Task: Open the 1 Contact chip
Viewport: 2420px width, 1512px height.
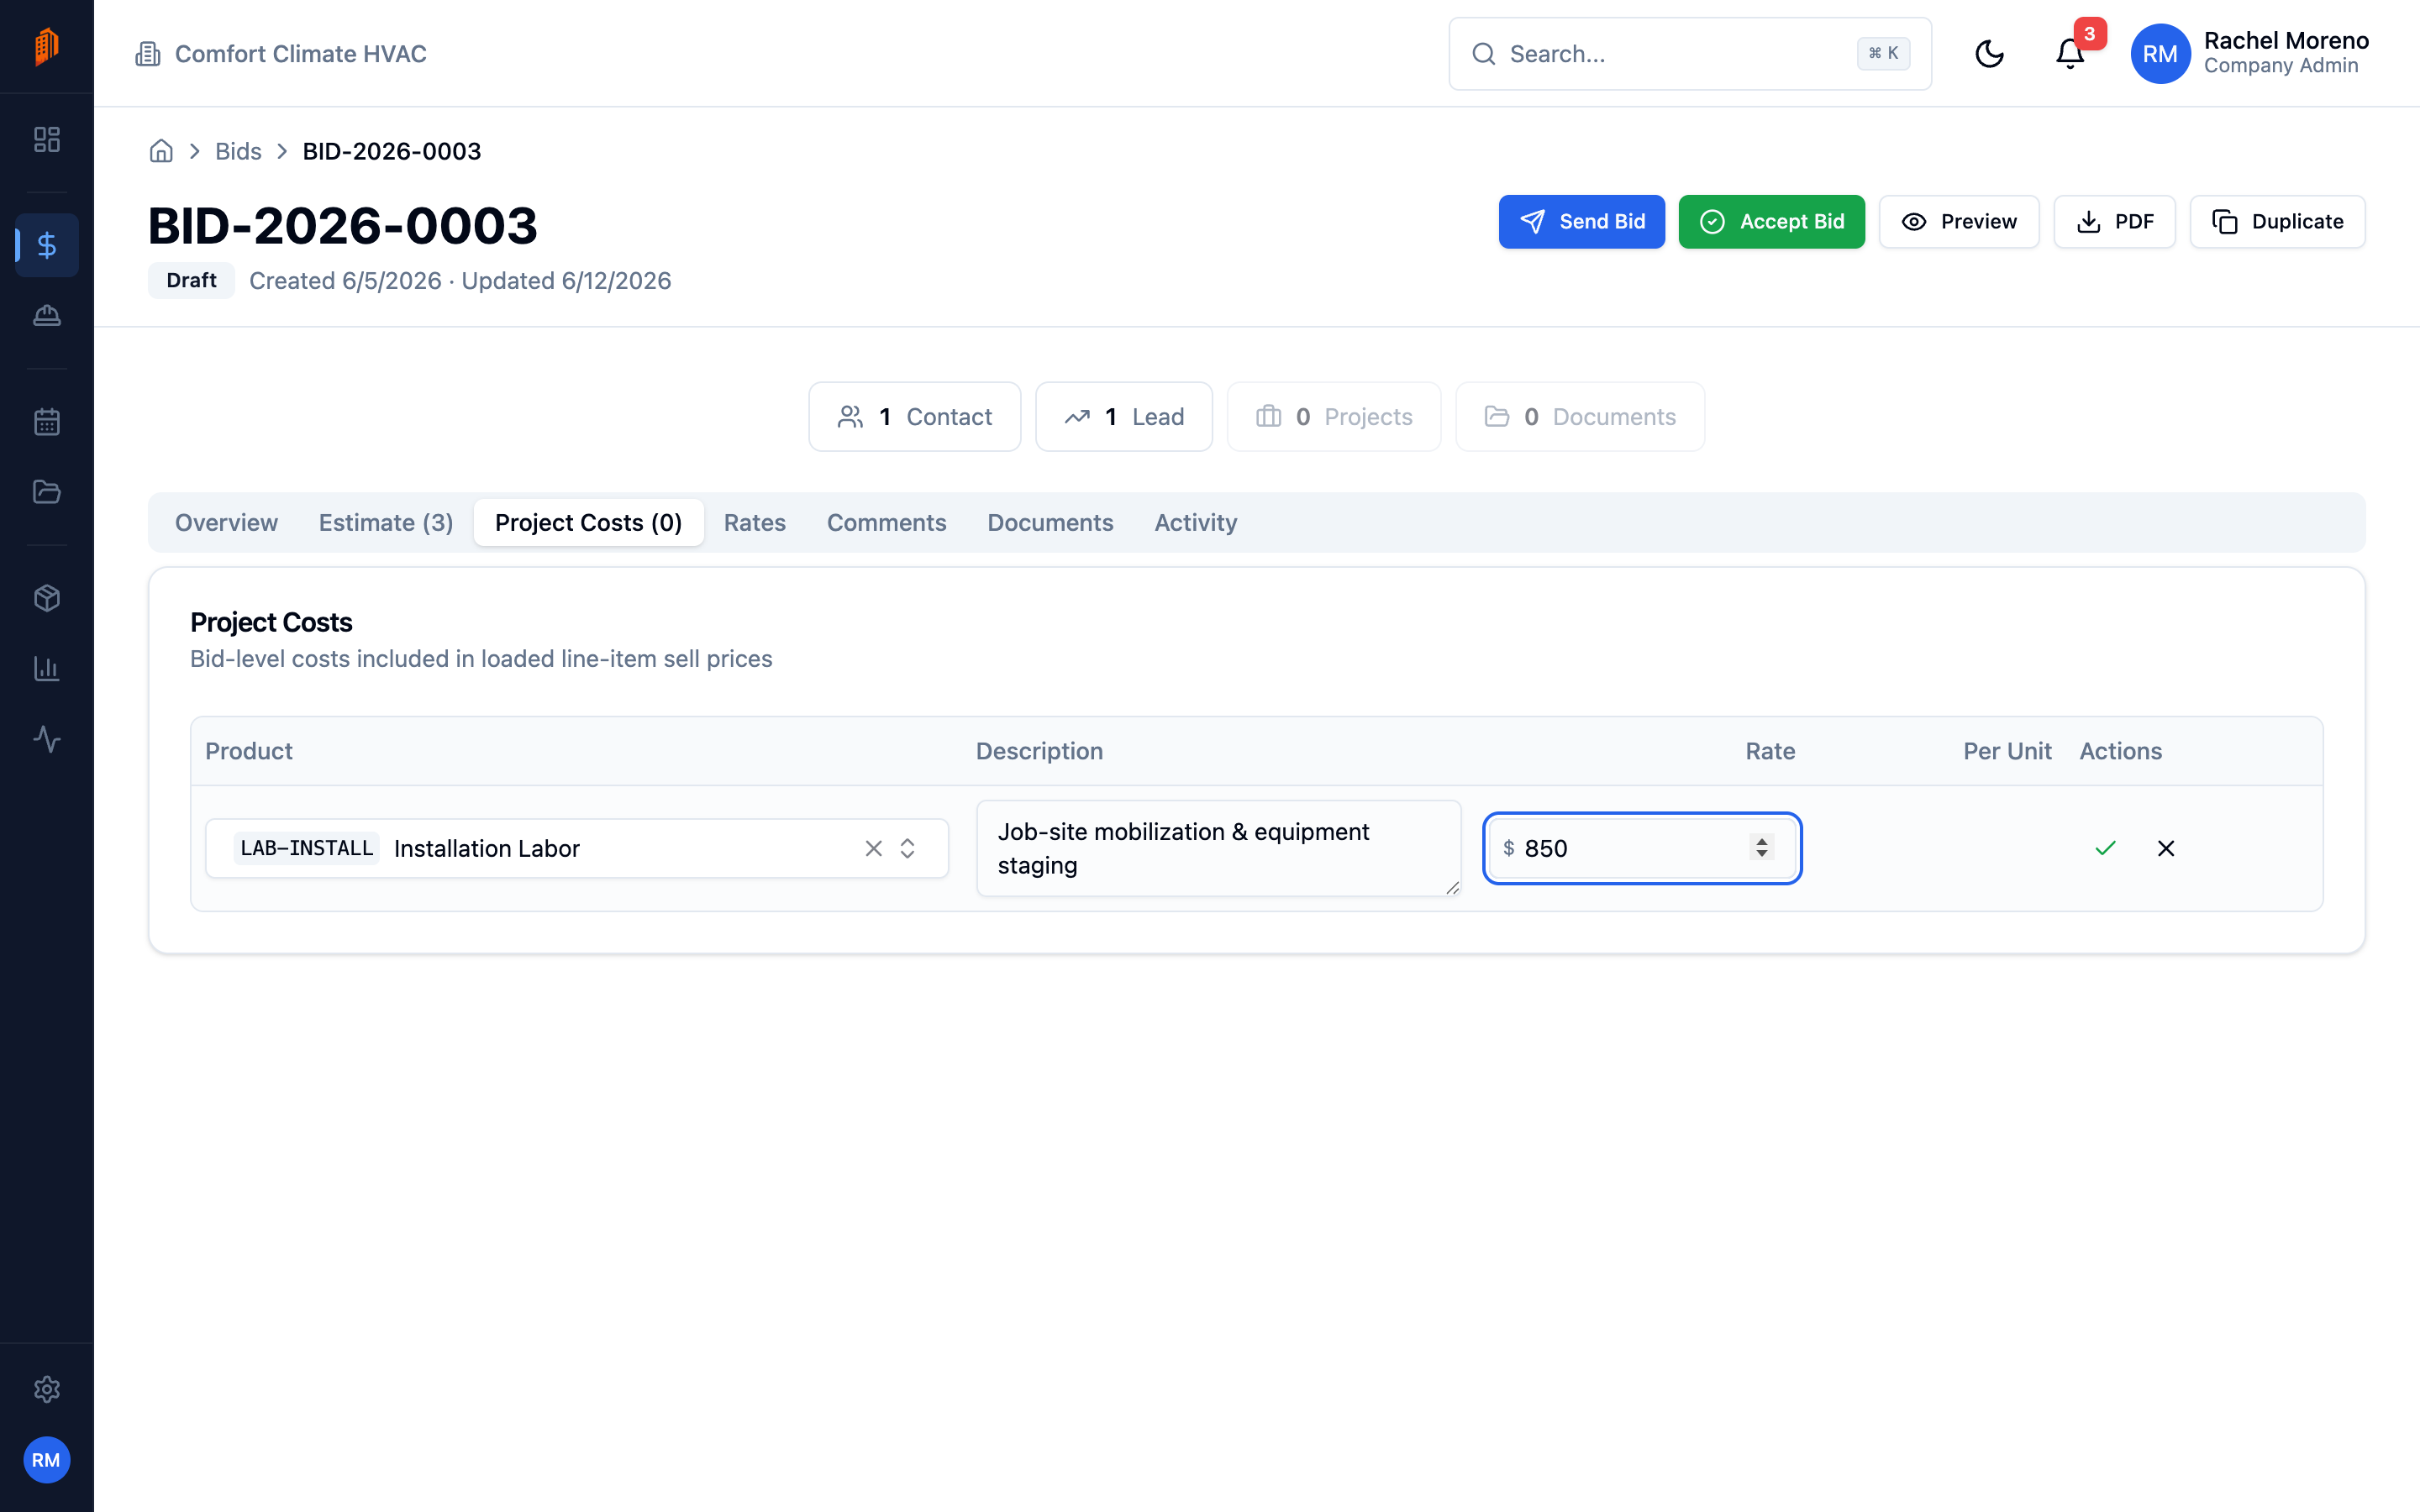Action: click(x=914, y=417)
